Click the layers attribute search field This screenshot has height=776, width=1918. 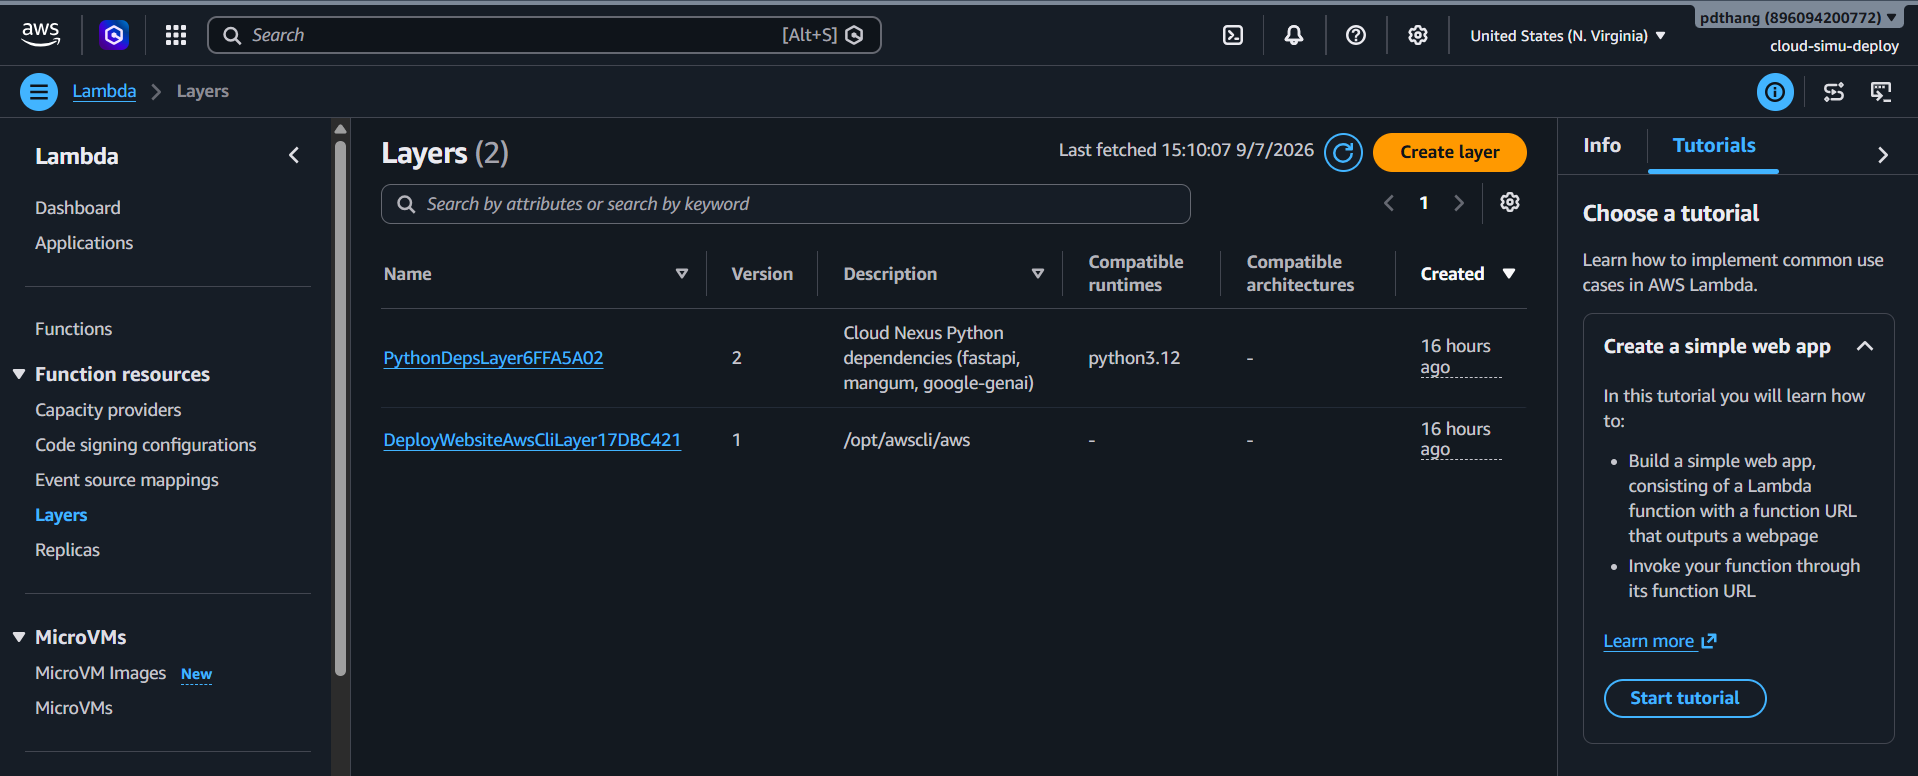point(786,204)
